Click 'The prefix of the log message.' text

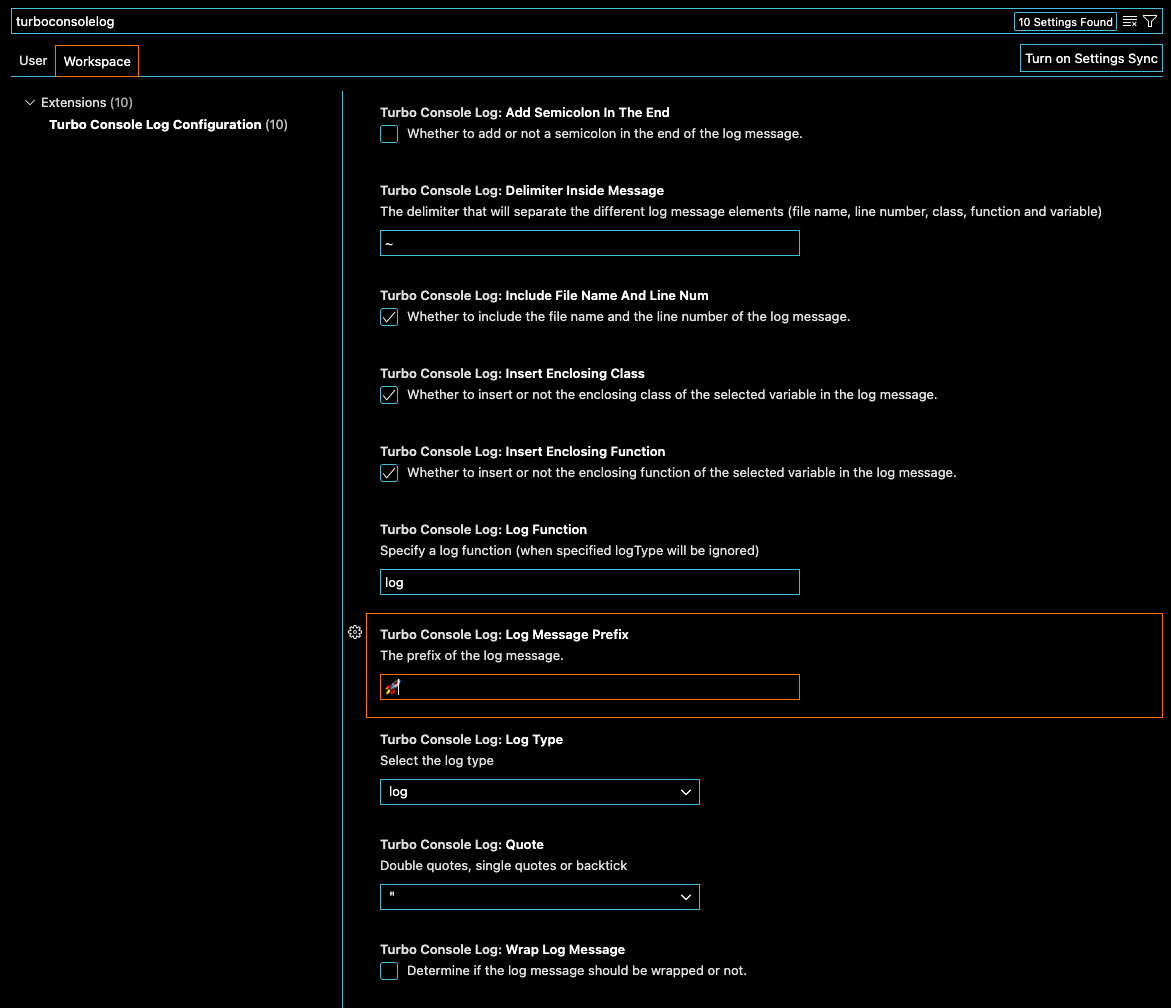(x=472, y=656)
